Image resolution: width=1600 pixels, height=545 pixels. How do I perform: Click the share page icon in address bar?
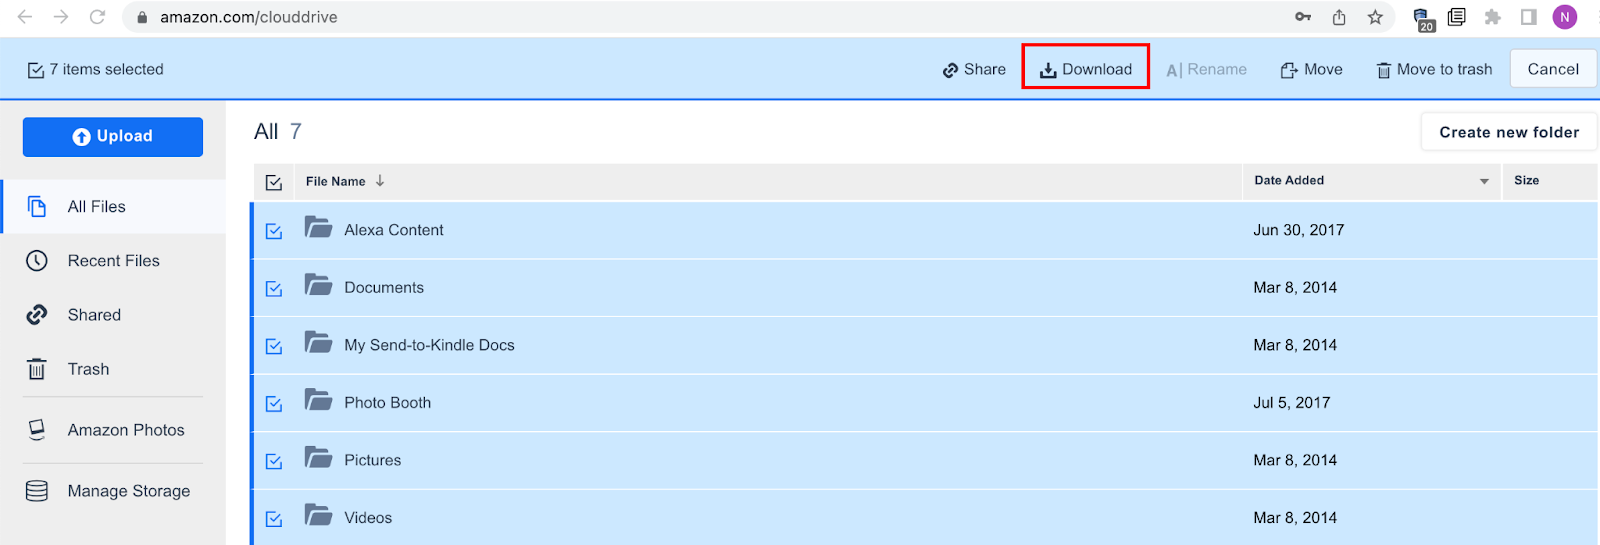pos(1339,17)
